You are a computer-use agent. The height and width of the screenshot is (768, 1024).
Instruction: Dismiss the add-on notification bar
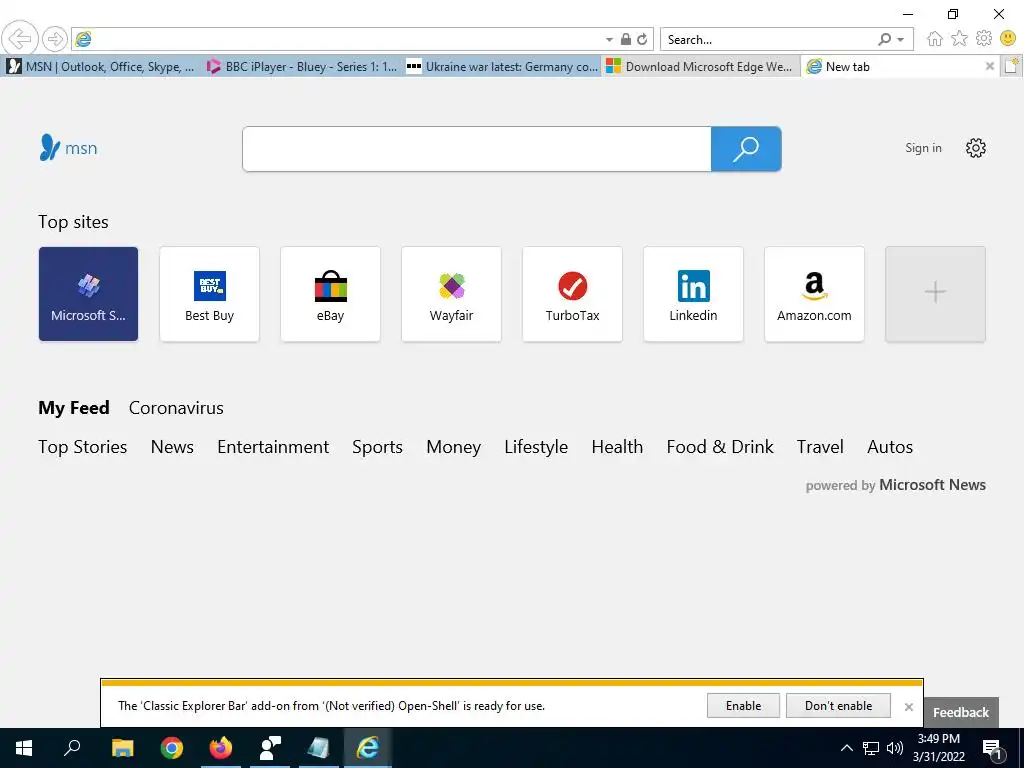click(908, 707)
